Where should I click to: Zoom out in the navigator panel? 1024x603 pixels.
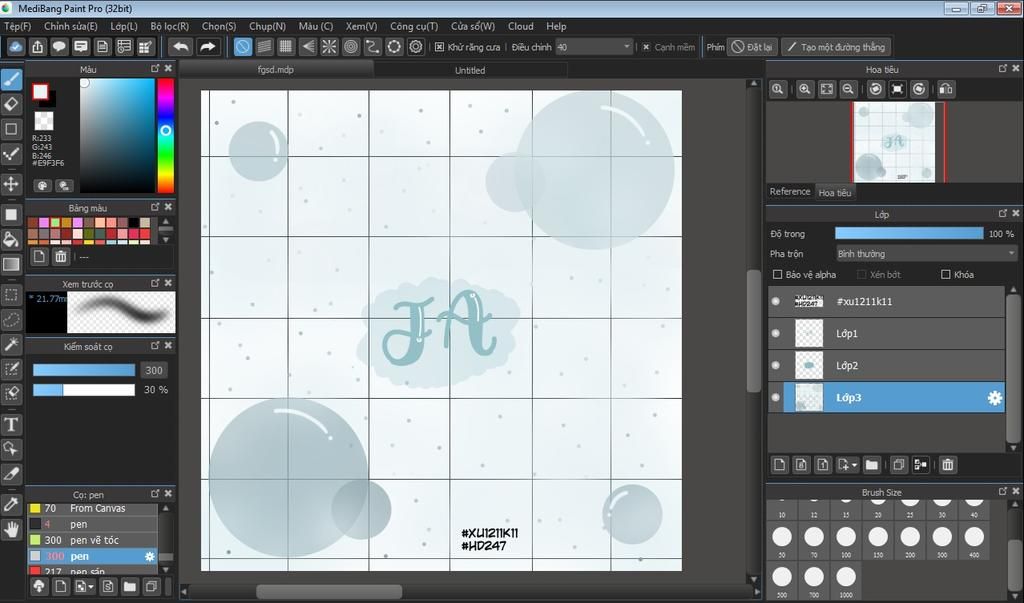(848, 90)
